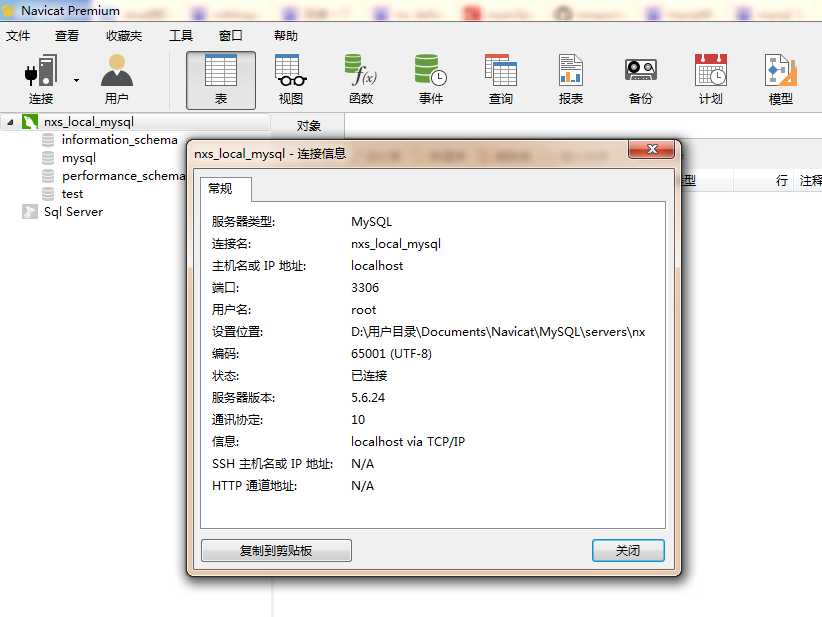Collapse the nxs_local_mysql connection tree node
Screen dimensions: 822x617
[x=10, y=122]
